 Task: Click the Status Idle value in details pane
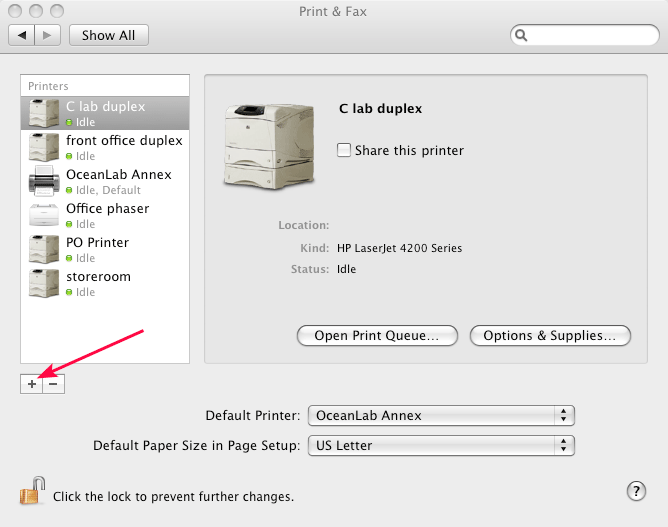pos(346,269)
